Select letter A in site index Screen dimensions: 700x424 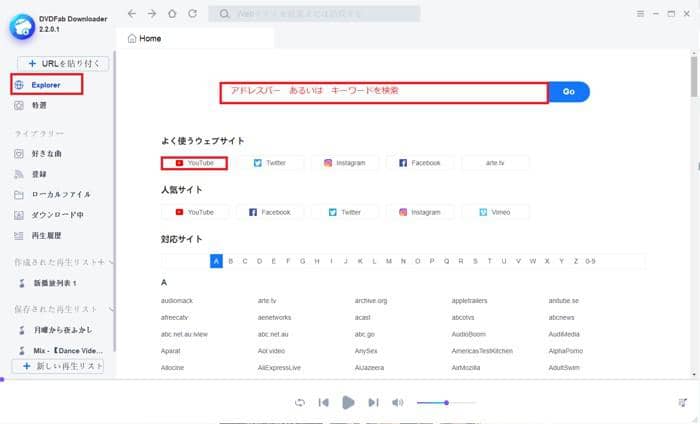(x=216, y=261)
